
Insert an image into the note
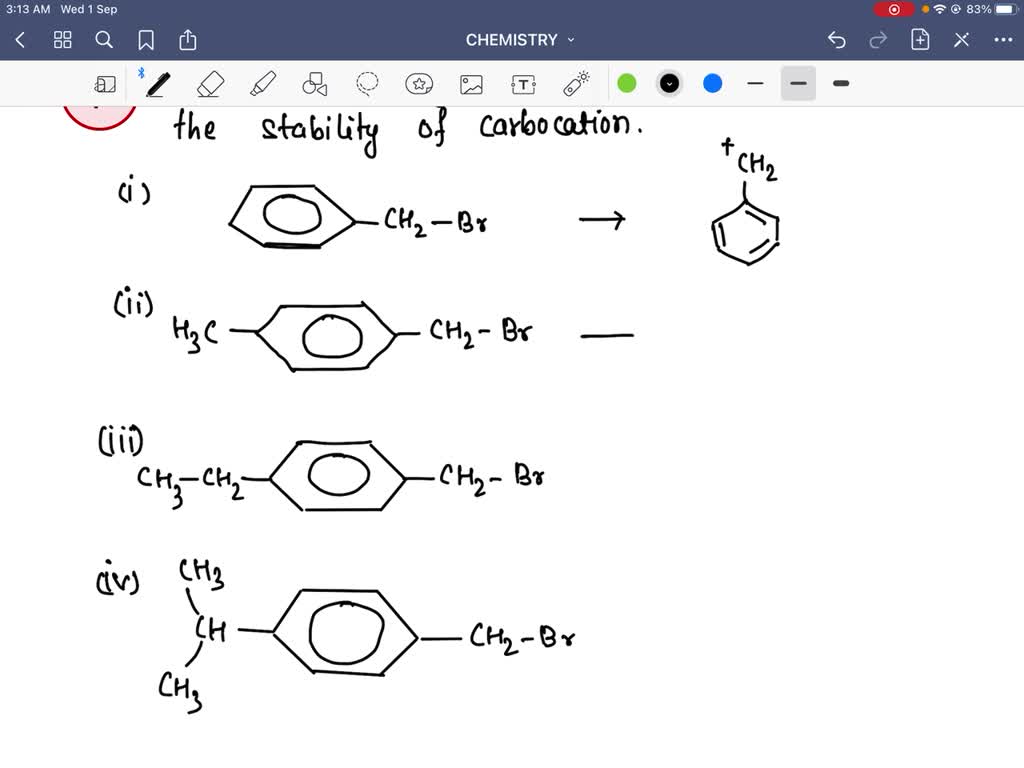pyautogui.click(x=472, y=84)
